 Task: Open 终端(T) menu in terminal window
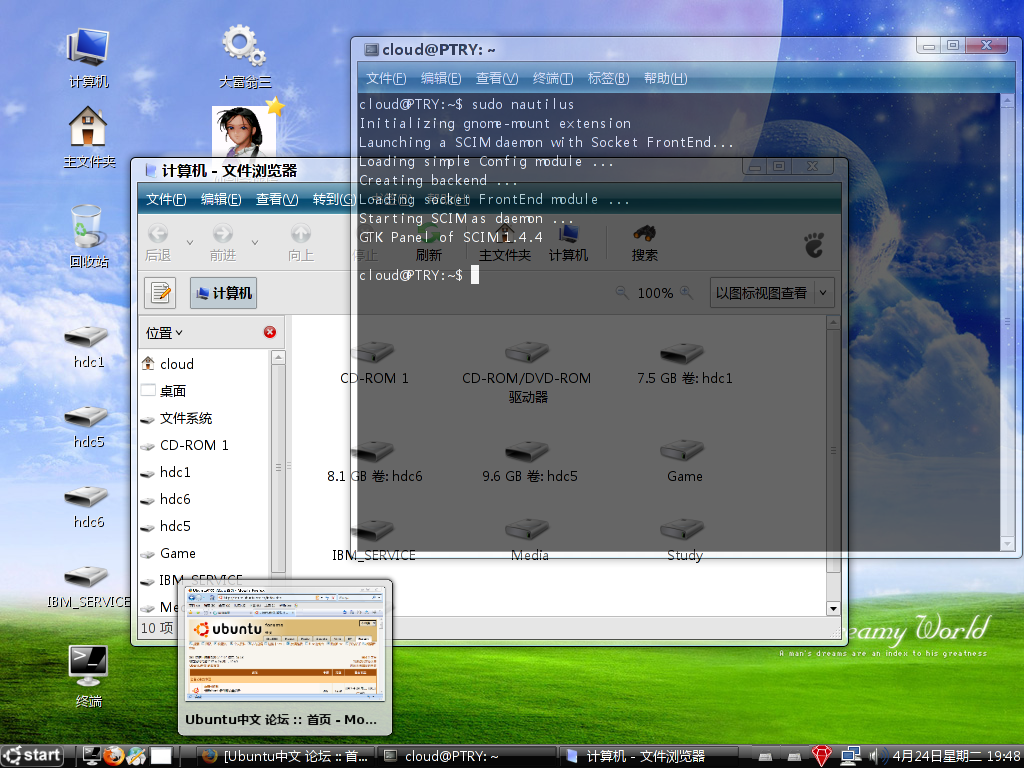552,78
